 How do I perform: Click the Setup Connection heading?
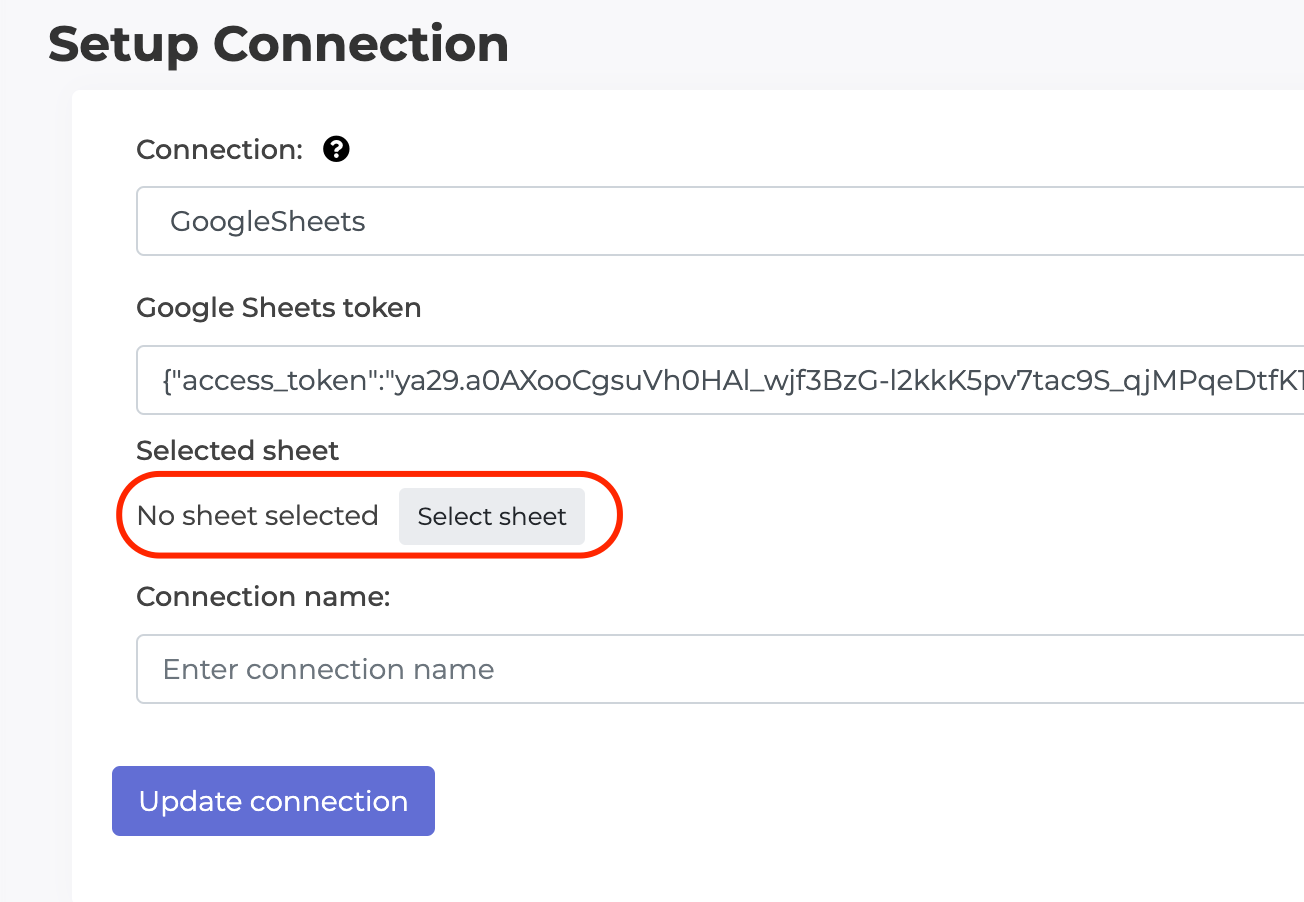coord(278,44)
